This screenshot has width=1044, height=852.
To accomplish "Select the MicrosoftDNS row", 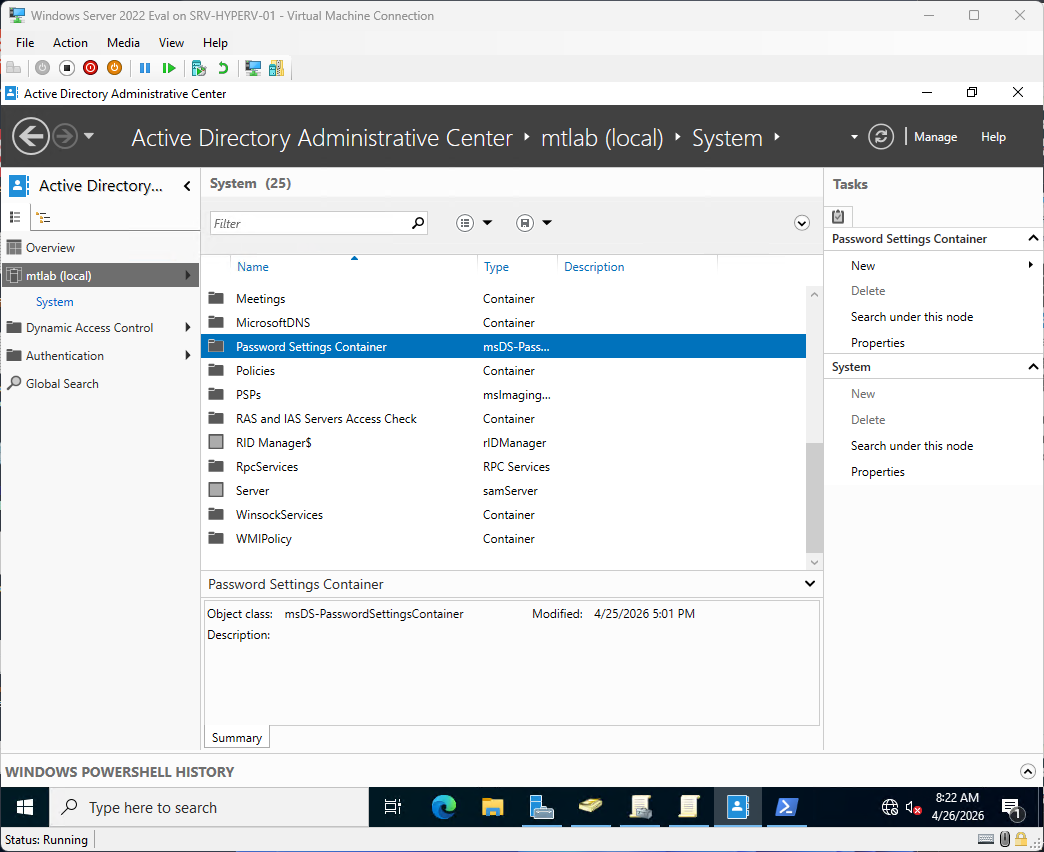I will pos(503,323).
